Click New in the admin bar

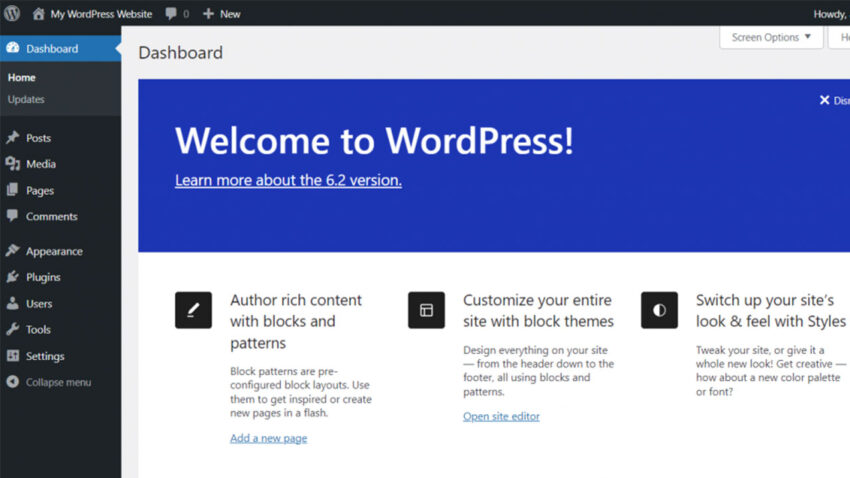pyautogui.click(x=230, y=14)
